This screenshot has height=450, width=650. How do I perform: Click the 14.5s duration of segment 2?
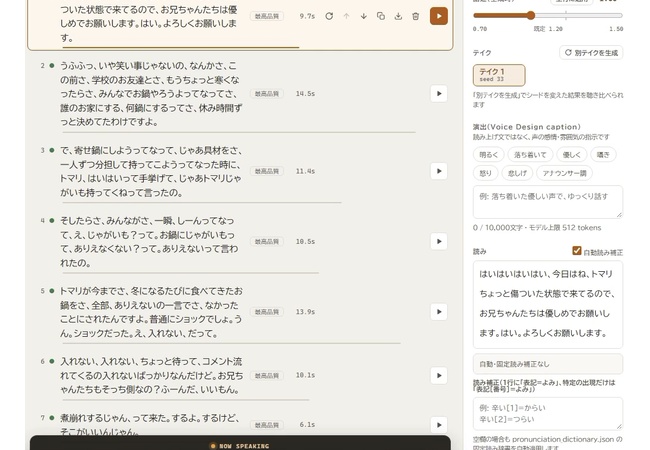[305, 94]
